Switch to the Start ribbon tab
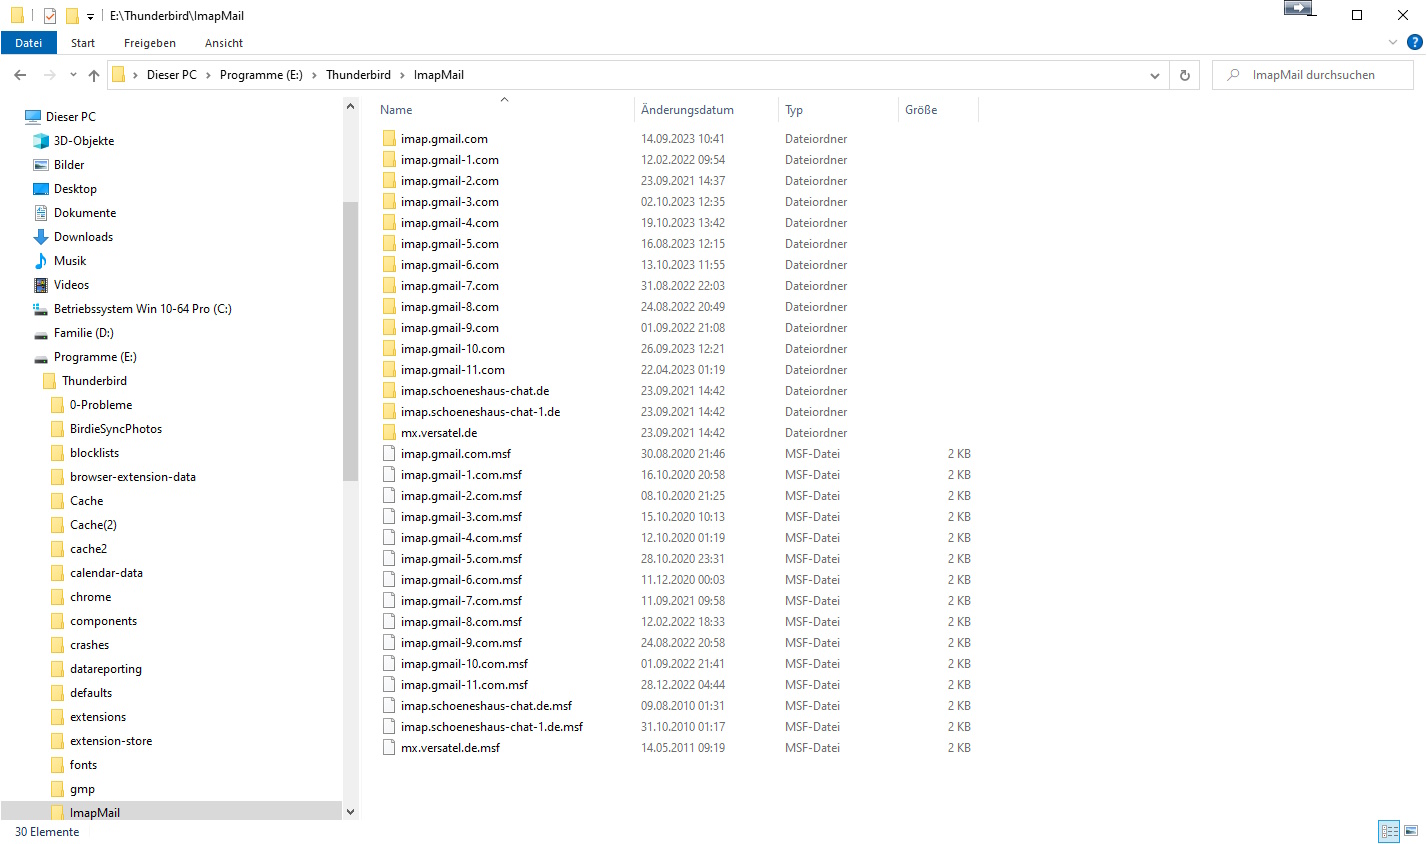 click(83, 43)
